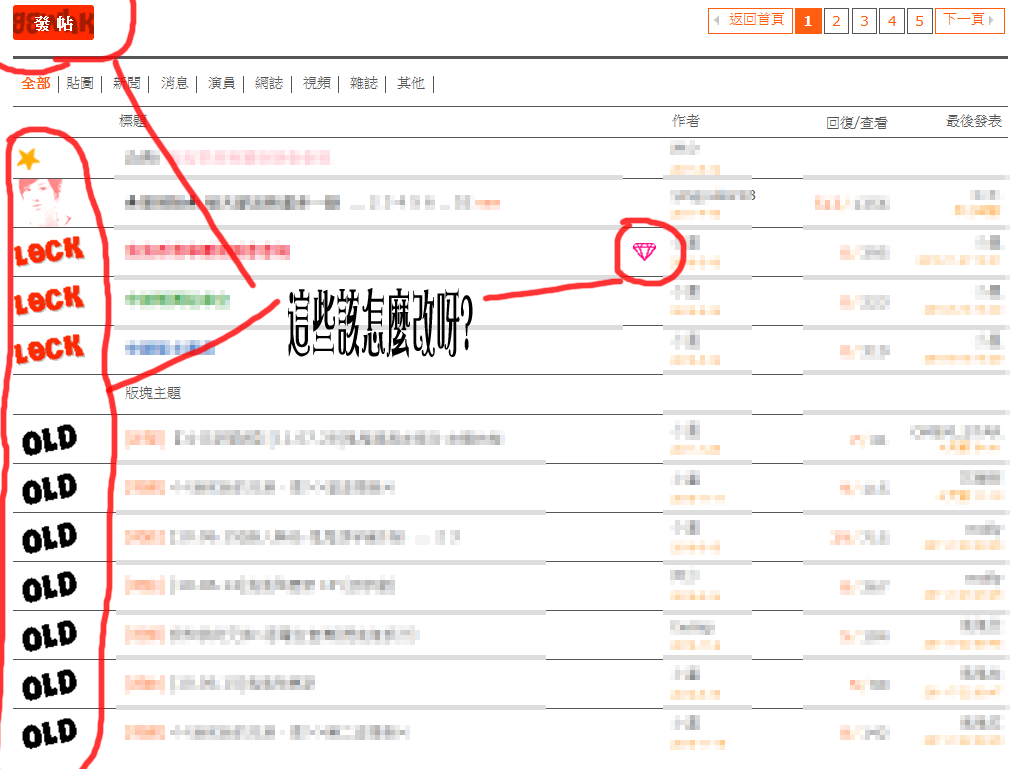Jump to page 2 in pagination
The height and width of the screenshot is (769, 1017).
click(x=836, y=21)
